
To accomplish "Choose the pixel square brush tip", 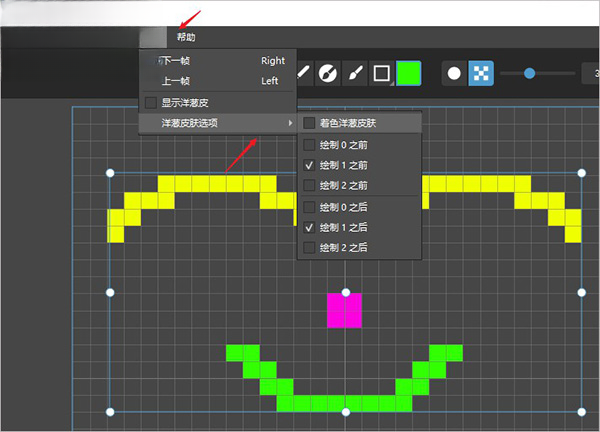I will pos(481,73).
